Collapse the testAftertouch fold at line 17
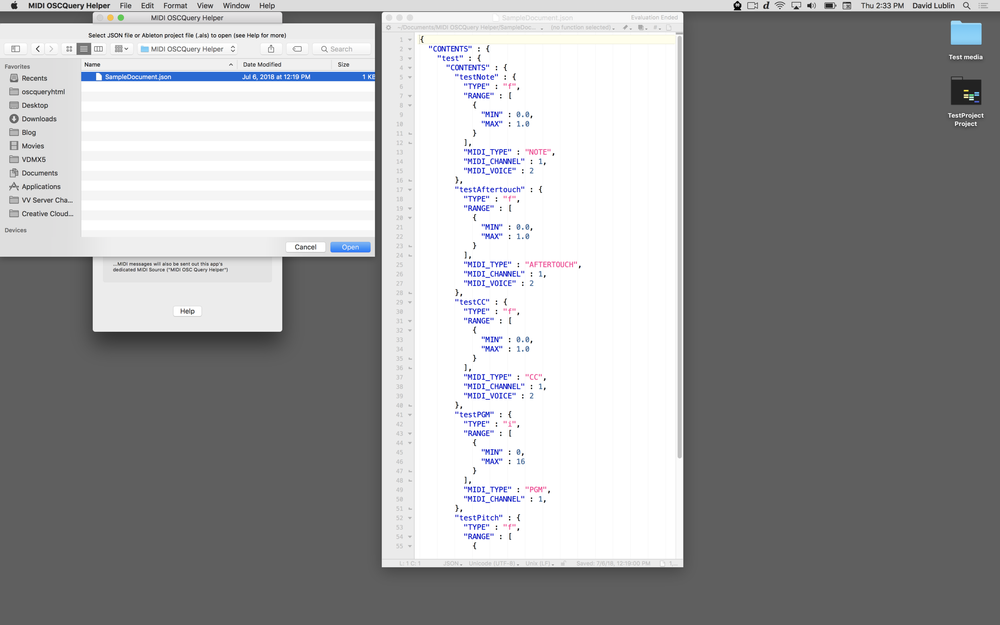The height and width of the screenshot is (625, 1000). [x=409, y=189]
